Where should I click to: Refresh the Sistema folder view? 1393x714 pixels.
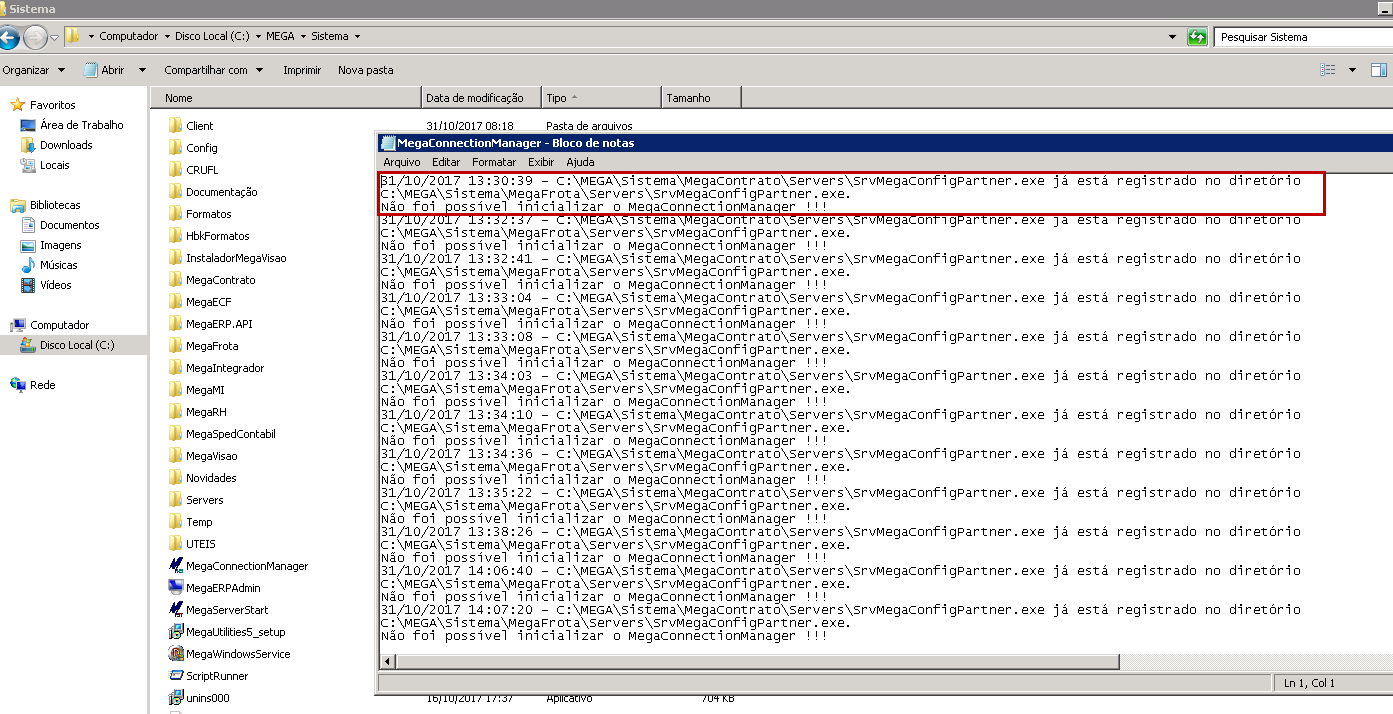pos(1197,37)
